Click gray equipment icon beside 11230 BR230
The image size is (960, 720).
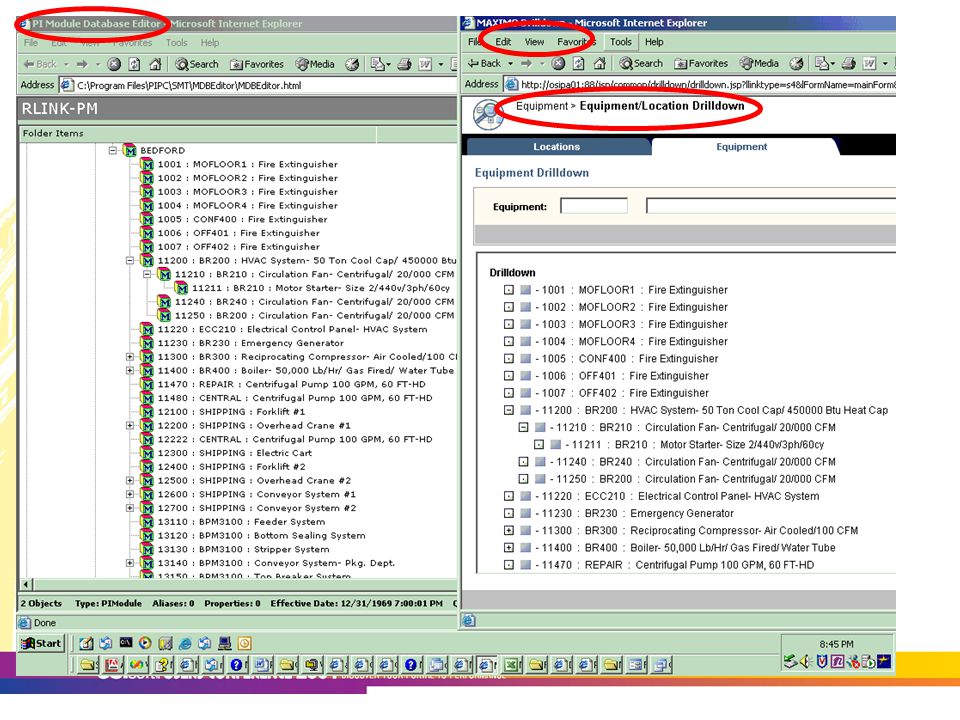[x=525, y=513]
